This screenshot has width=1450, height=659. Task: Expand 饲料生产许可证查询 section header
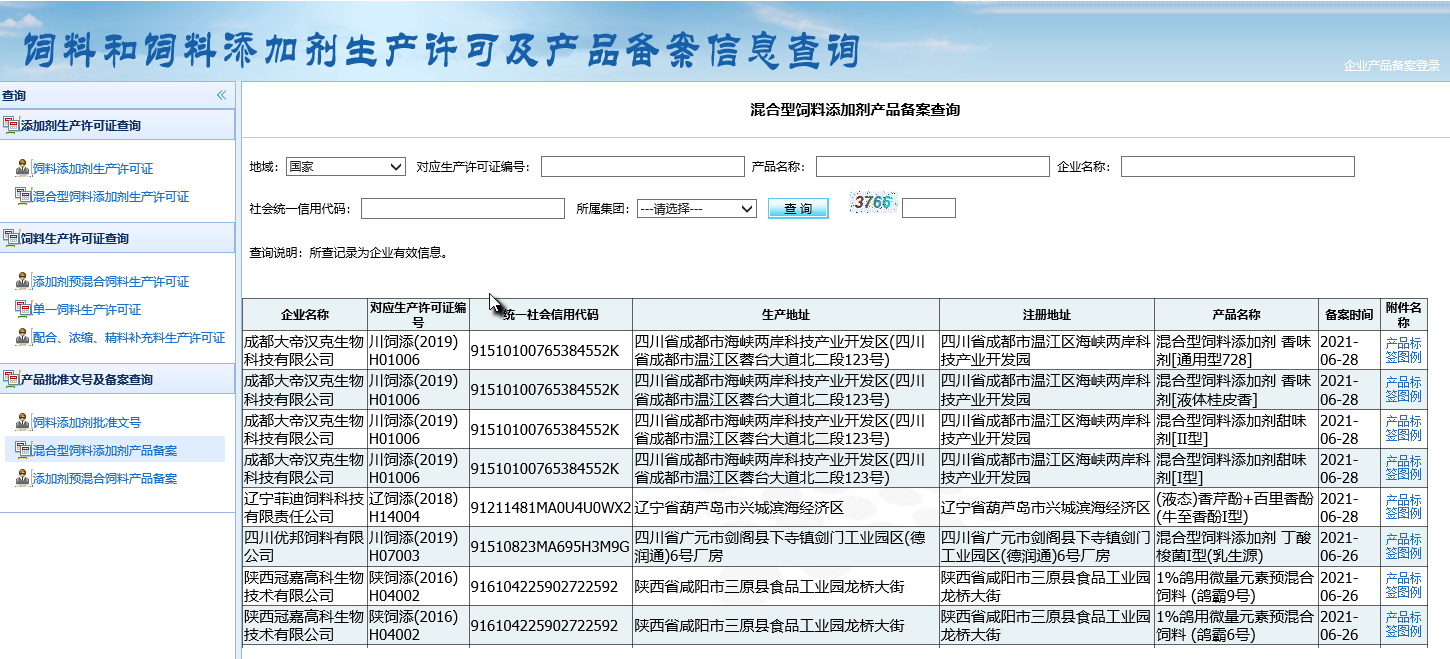pos(118,238)
